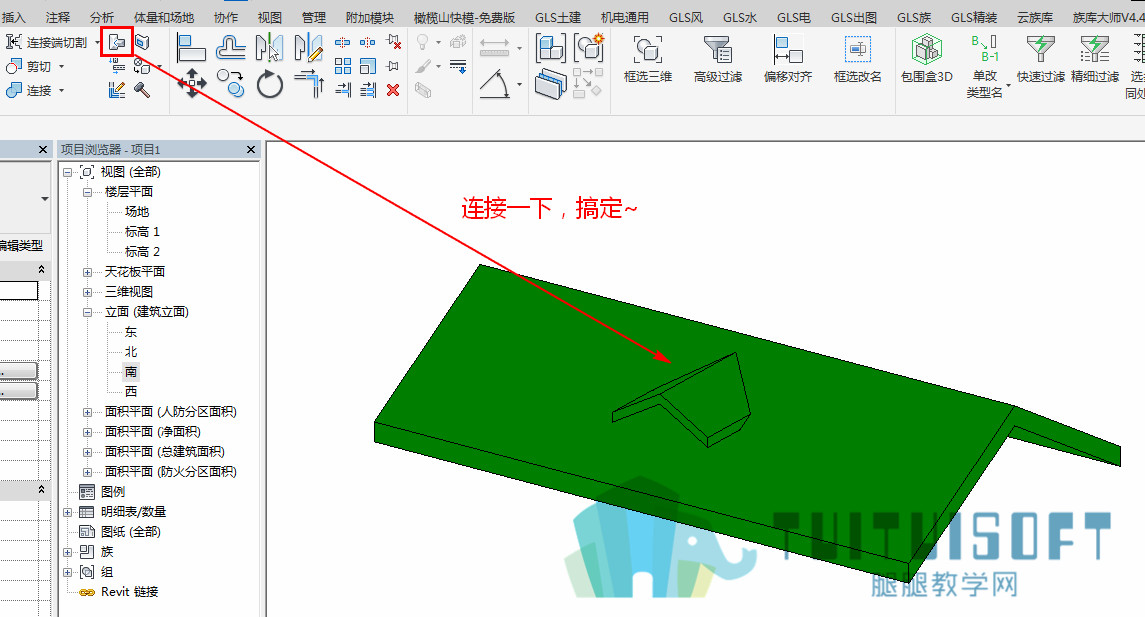Open the GLS土建 ribbon tab

[558, 18]
